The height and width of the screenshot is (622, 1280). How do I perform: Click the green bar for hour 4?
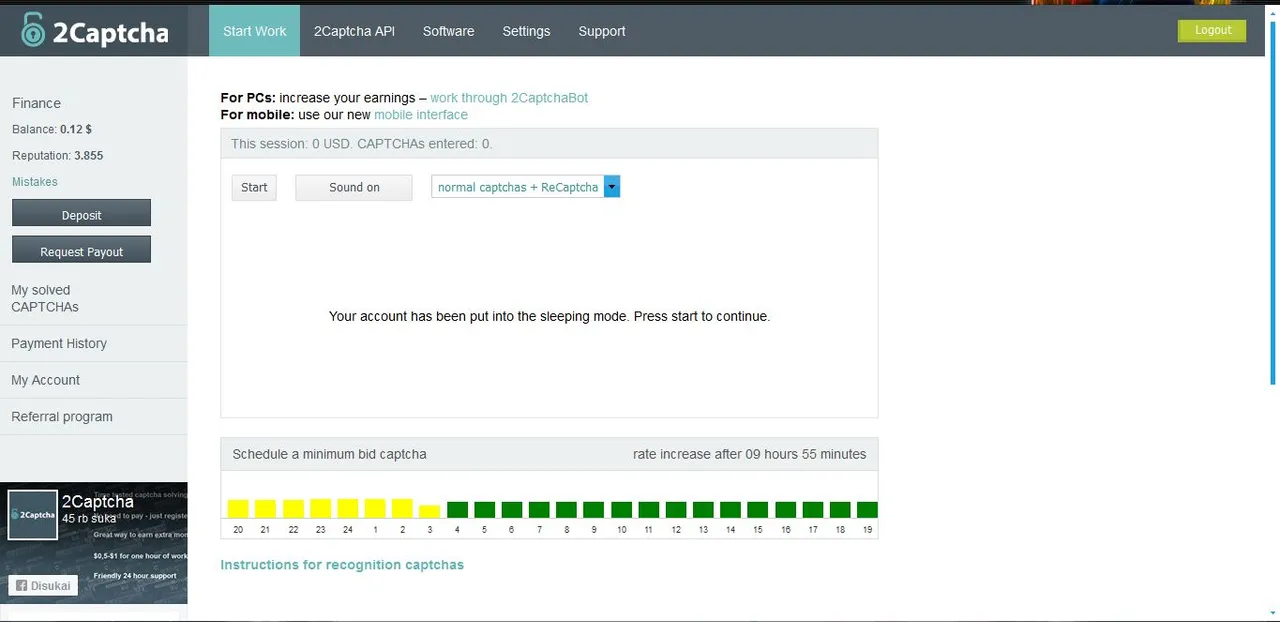(457, 509)
